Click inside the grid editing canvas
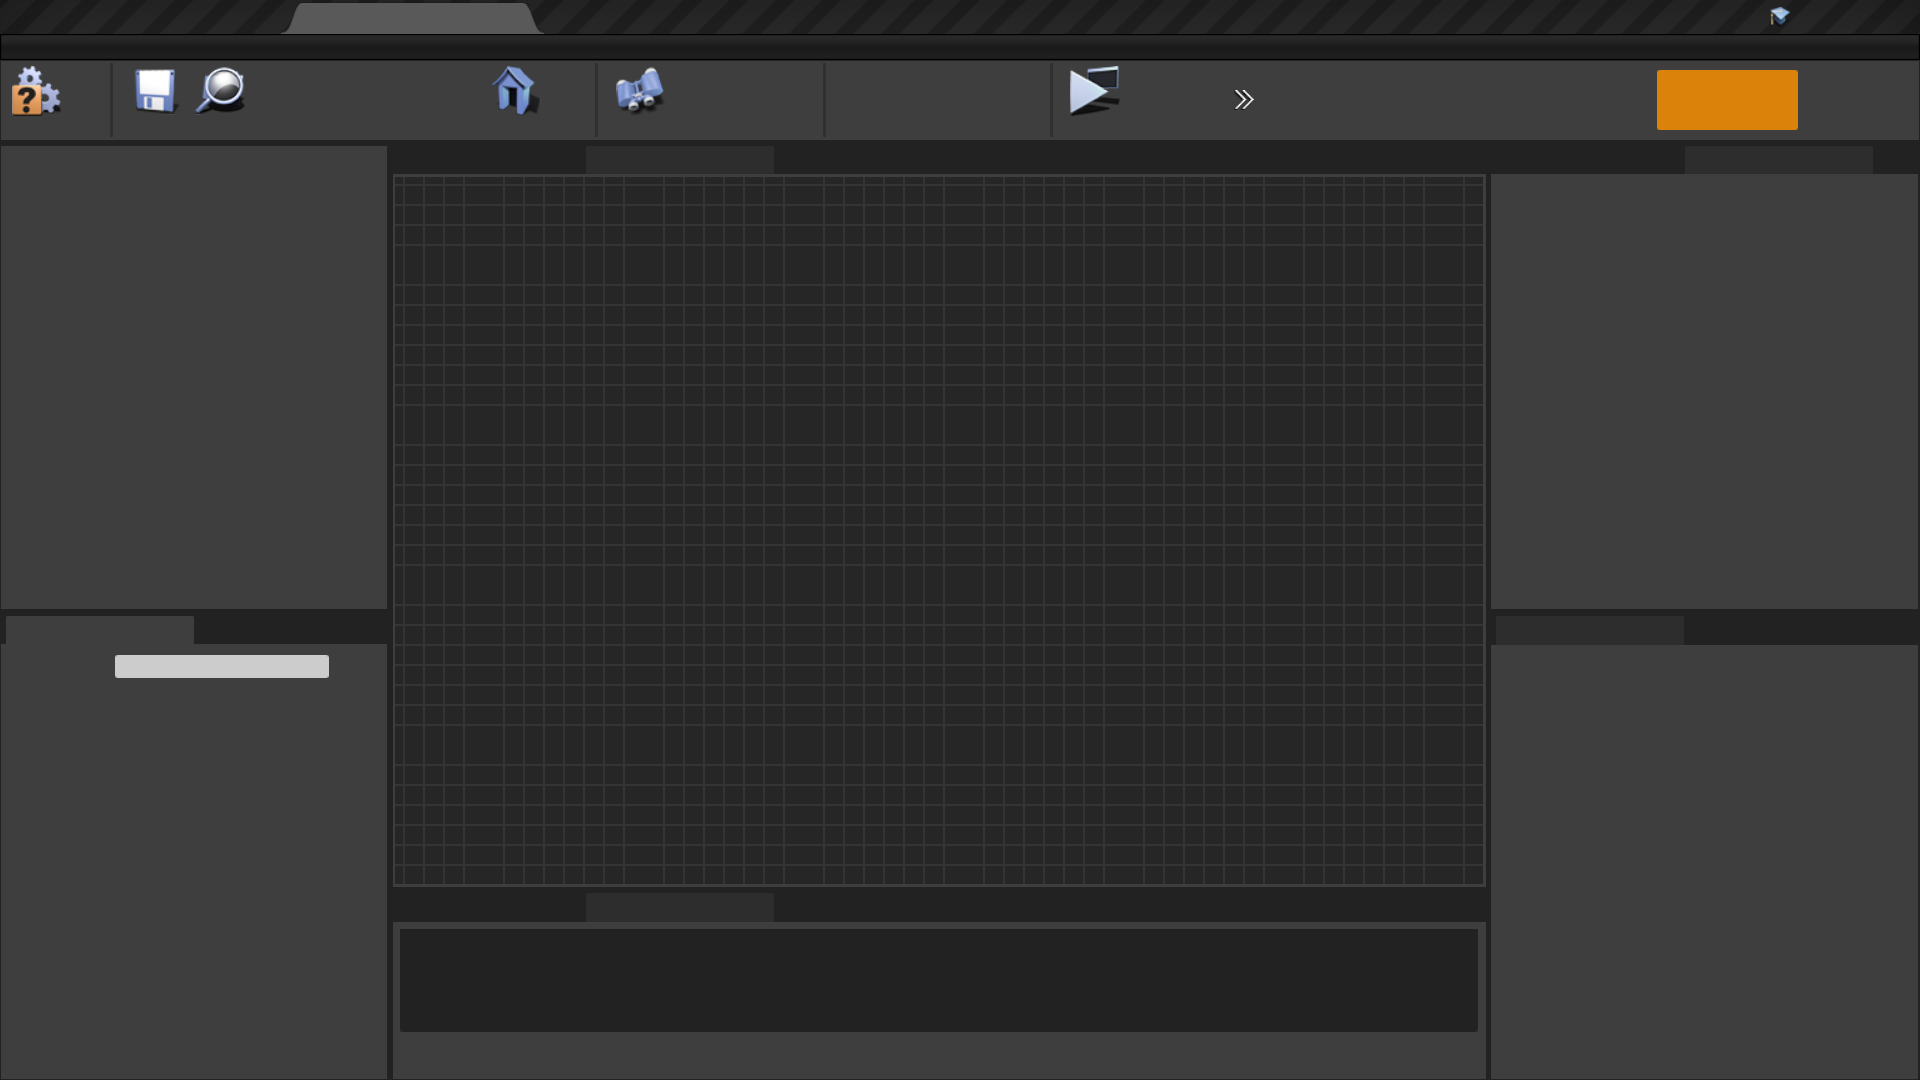The height and width of the screenshot is (1080, 1920). 938,530
